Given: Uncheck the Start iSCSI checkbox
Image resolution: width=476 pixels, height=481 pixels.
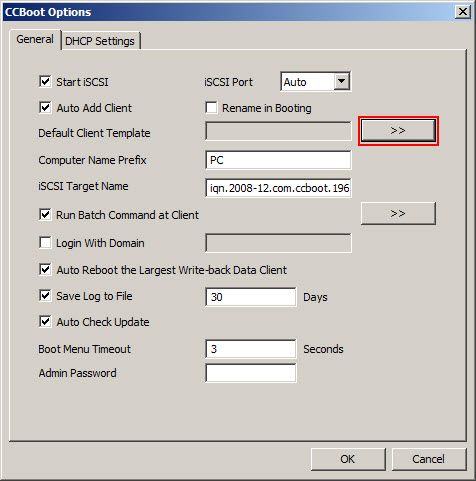Looking at the screenshot, I should tap(45, 82).
